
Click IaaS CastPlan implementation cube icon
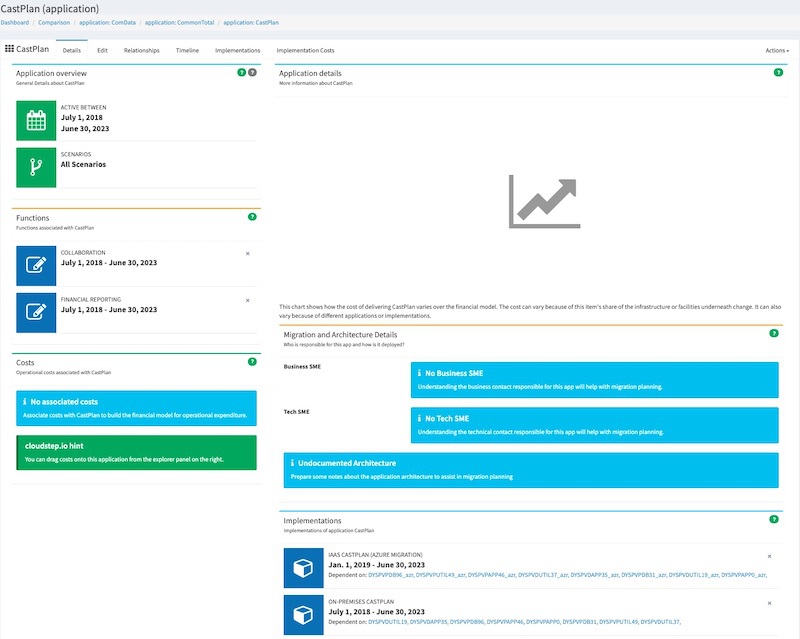[x=303, y=568]
